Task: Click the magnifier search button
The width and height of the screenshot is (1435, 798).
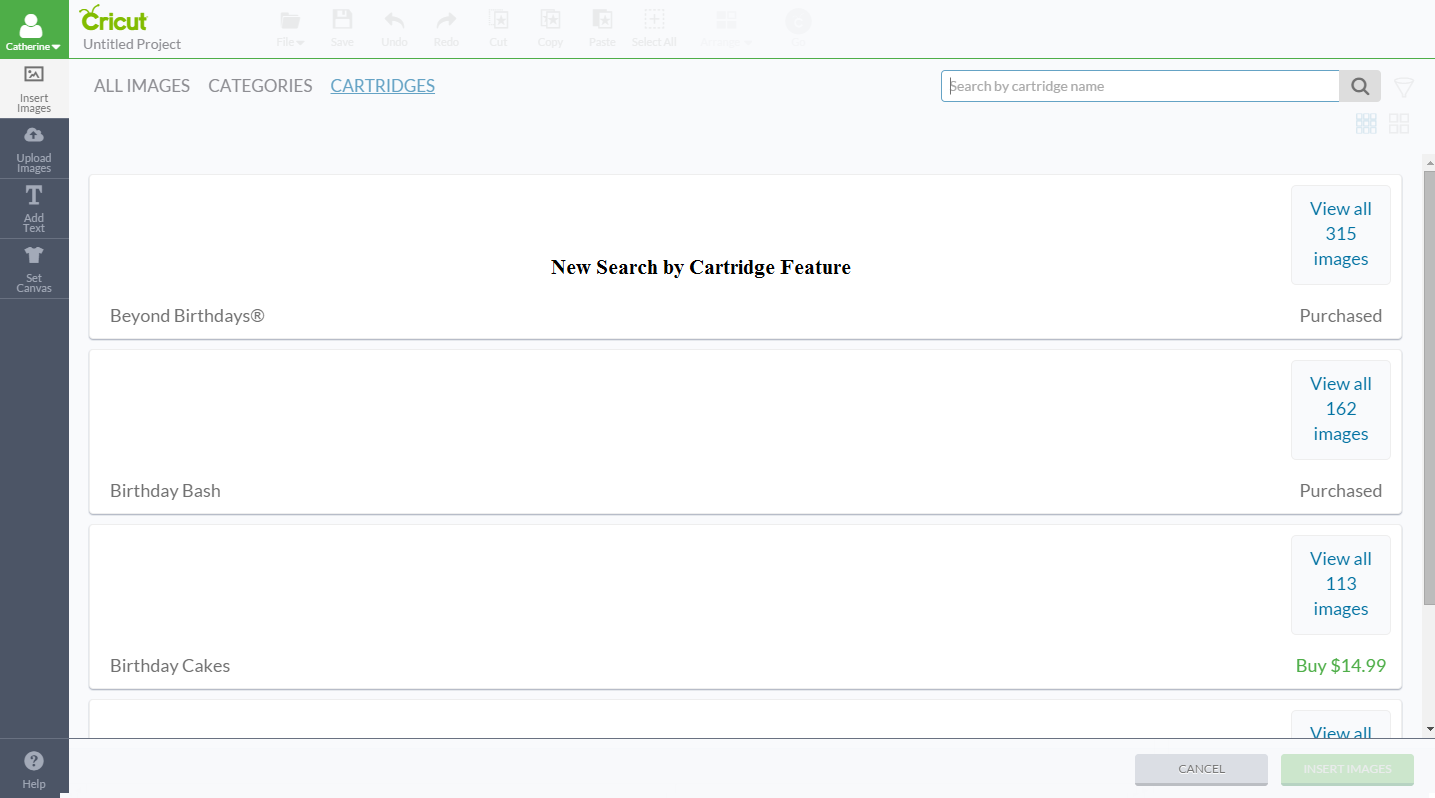Action: [1360, 86]
